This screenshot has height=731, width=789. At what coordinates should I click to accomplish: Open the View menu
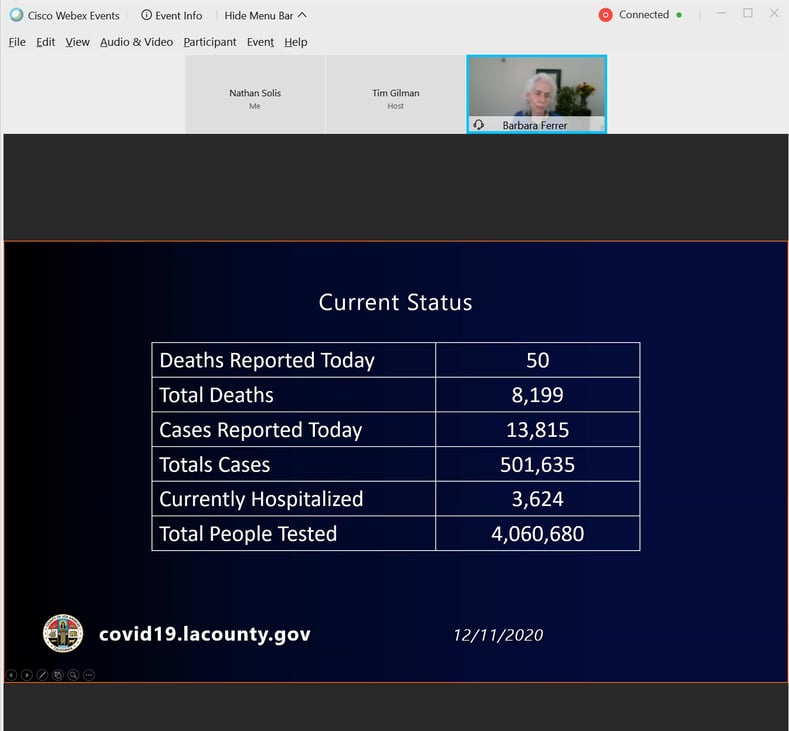77,42
